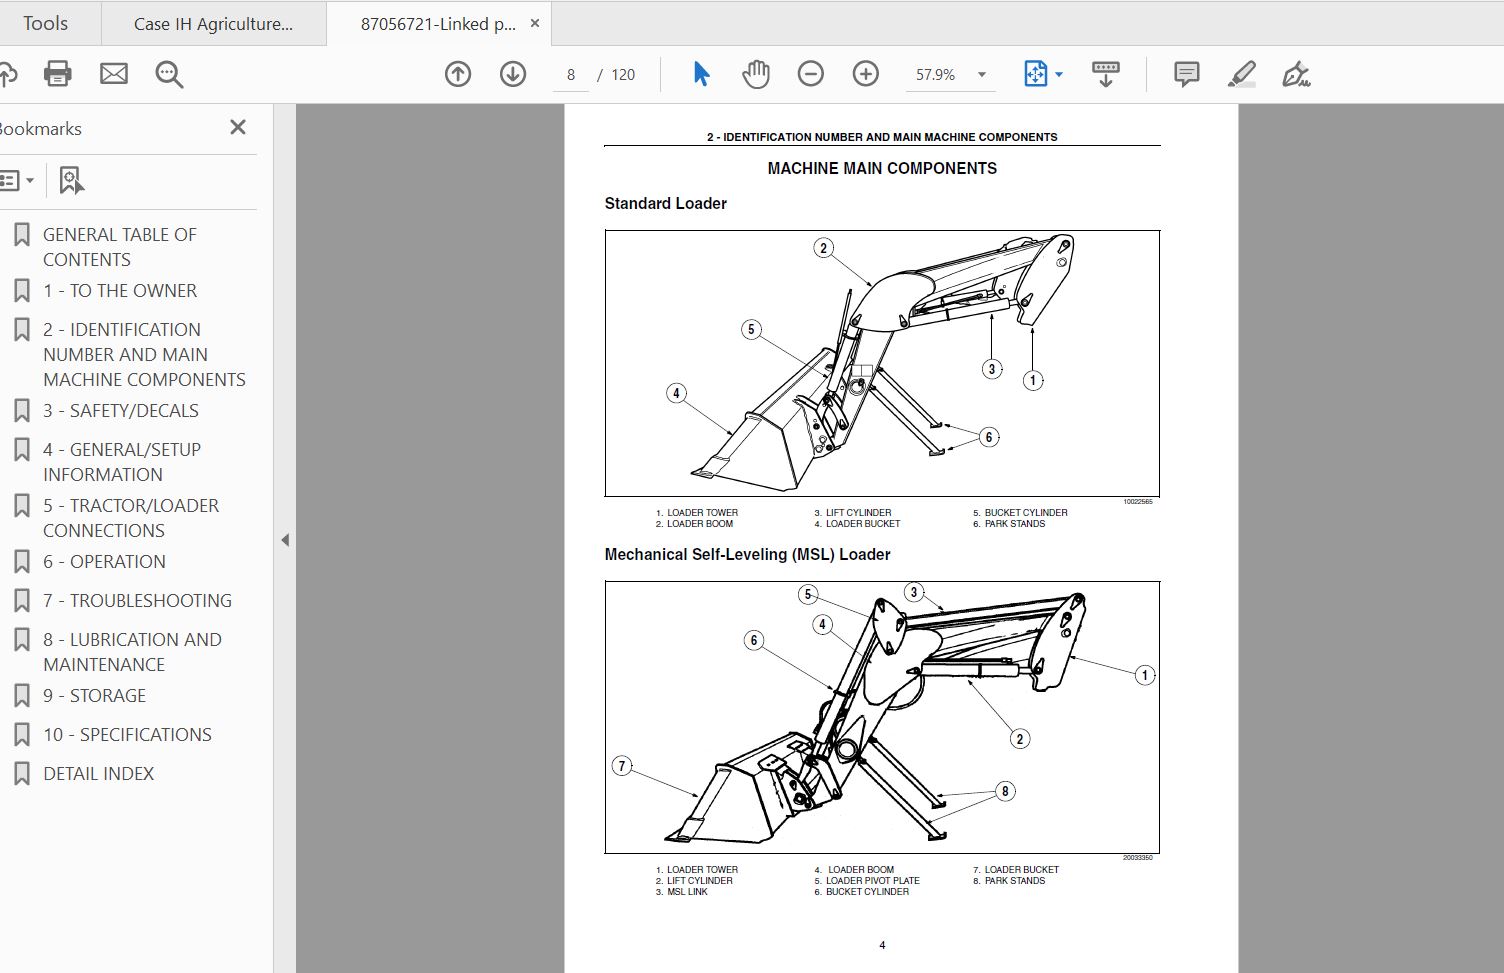Activate the Selection arrow tool
Image resolution: width=1504 pixels, height=973 pixels.
click(x=701, y=74)
